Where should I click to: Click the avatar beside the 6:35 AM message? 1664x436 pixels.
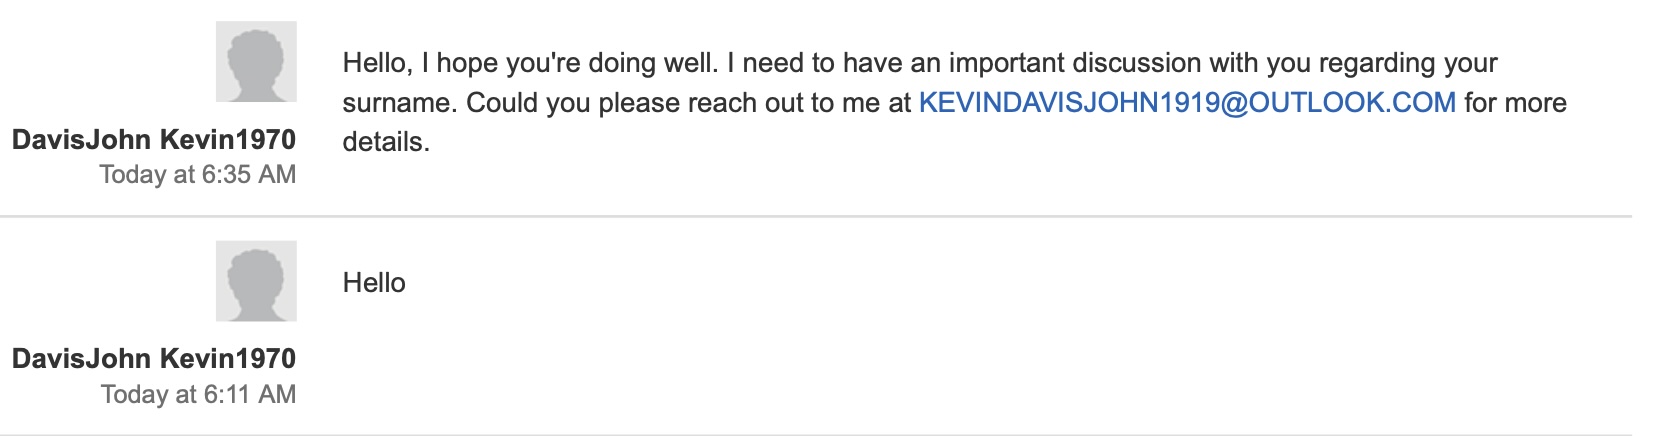pos(256,61)
